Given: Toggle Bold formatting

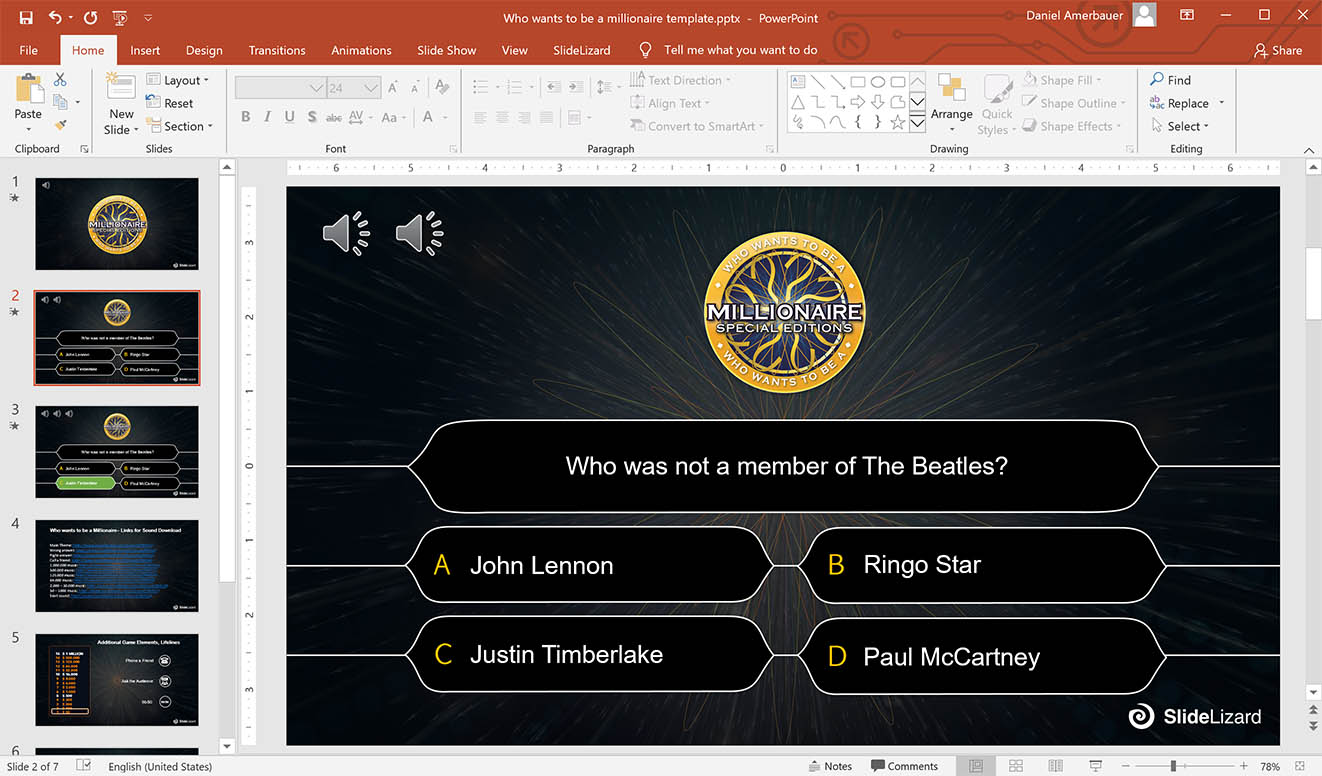Looking at the screenshot, I should tap(245, 117).
